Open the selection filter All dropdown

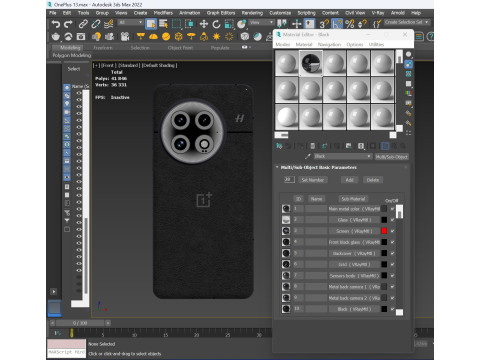pos(131,22)
